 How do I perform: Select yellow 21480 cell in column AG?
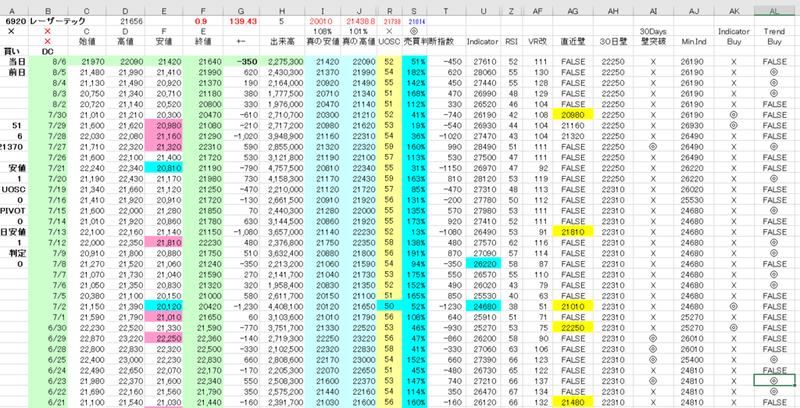572,402
